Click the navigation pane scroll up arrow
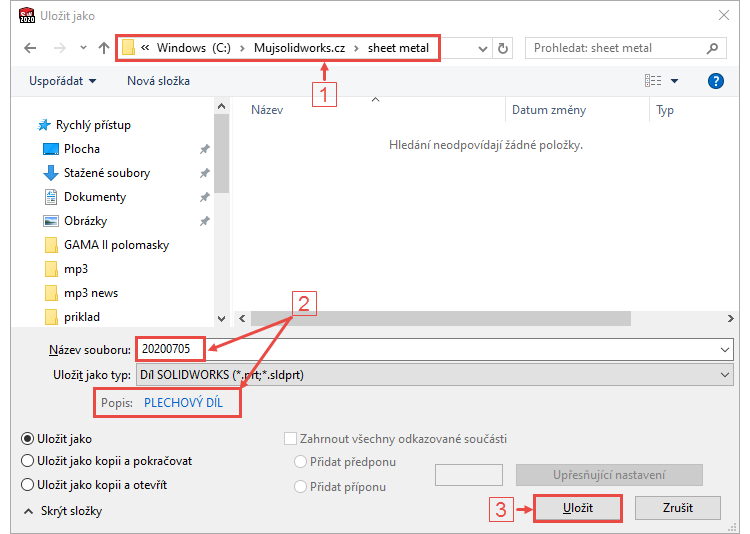 click(221, 106)
